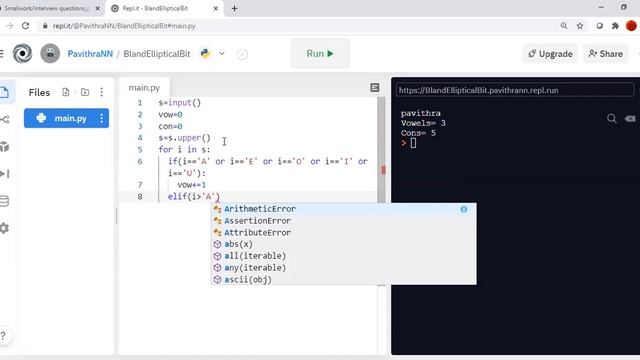Click the console prompt cursor

(x=413, y=143)
